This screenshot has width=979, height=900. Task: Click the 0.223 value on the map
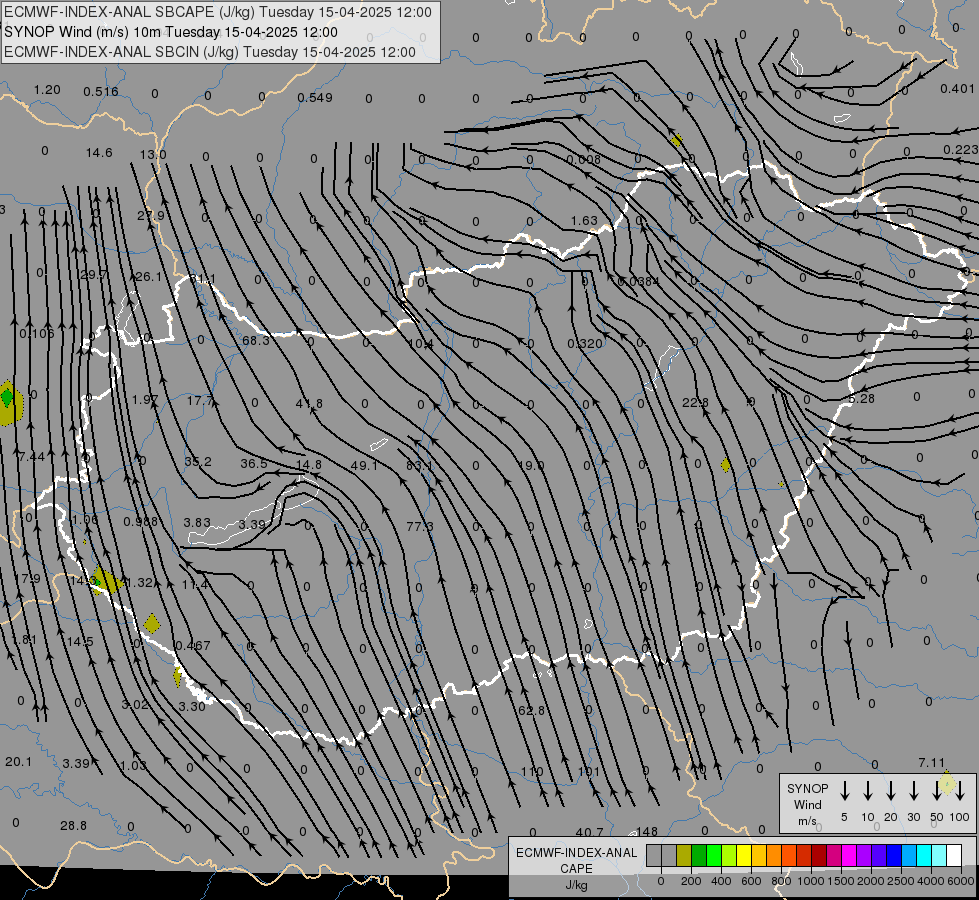point(961,149)
